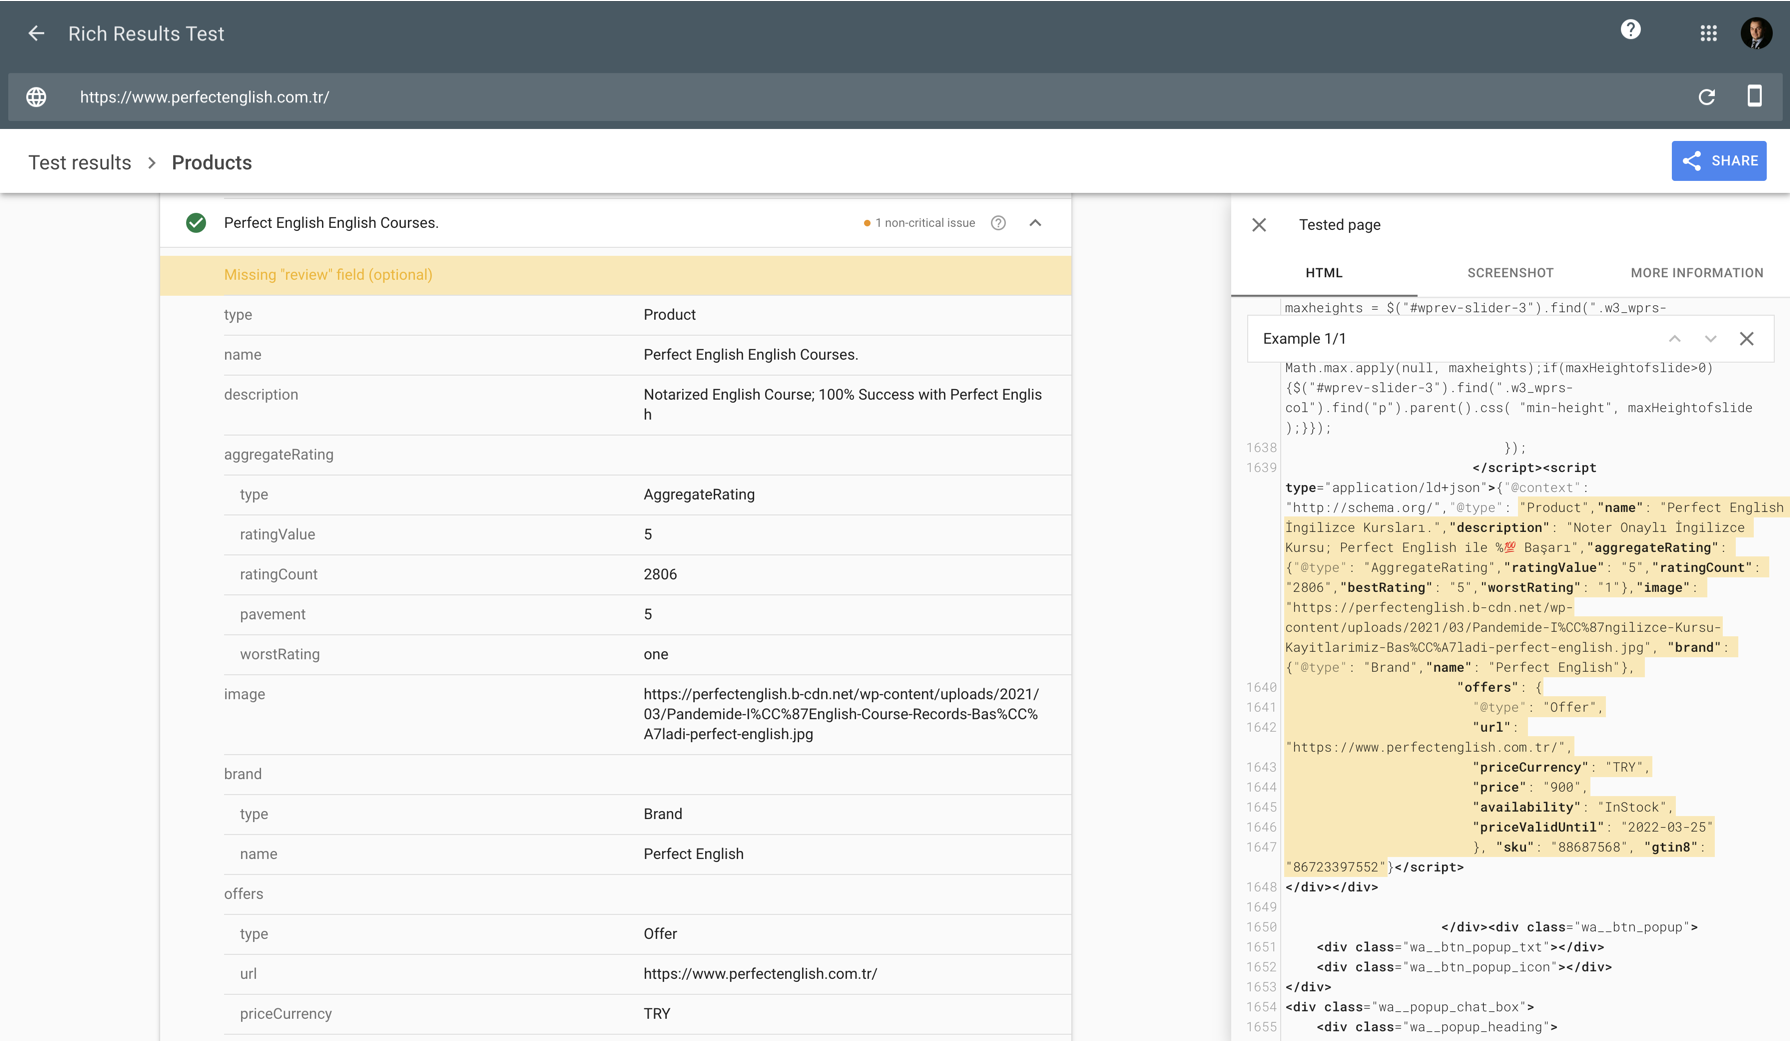The width and height of the screenshot is (1791, 1041).
Task: Select the Missing "review" field warning
Action: click(x=615, y=275)
